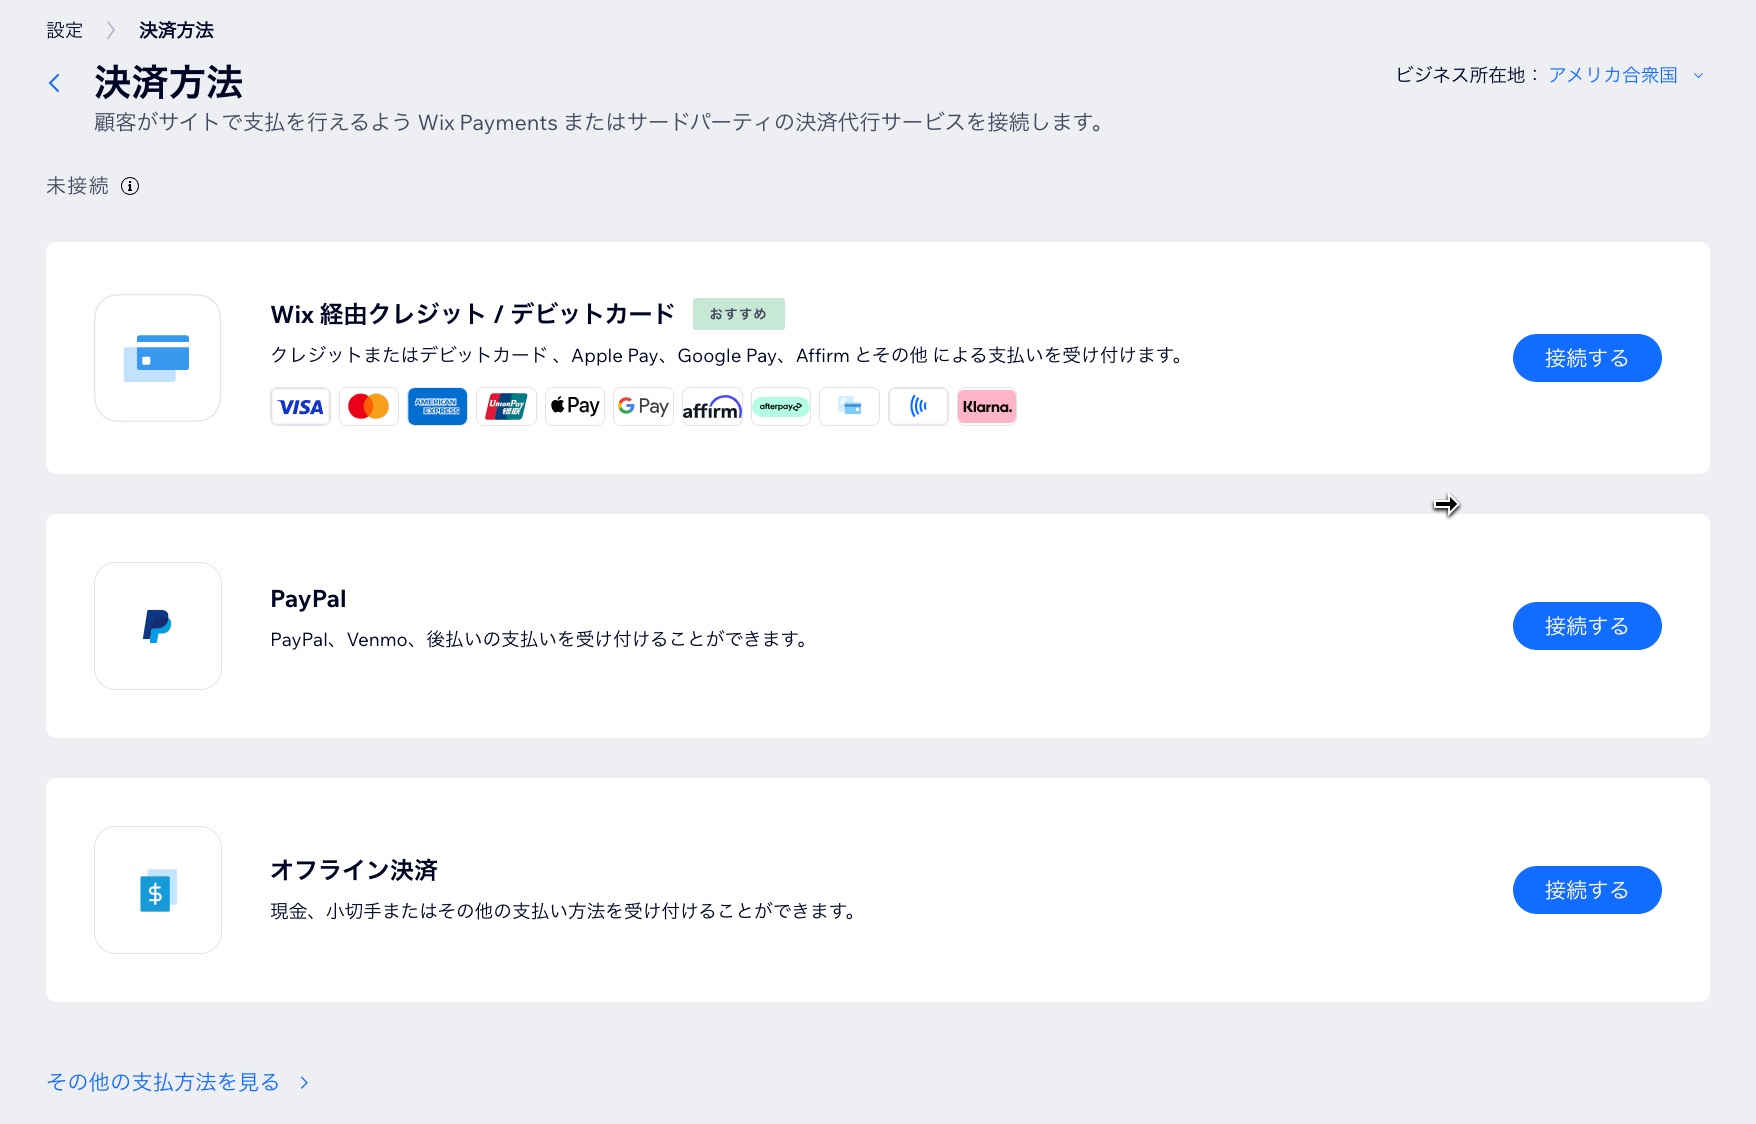Click the Apple Pay logo

(575, 407)
